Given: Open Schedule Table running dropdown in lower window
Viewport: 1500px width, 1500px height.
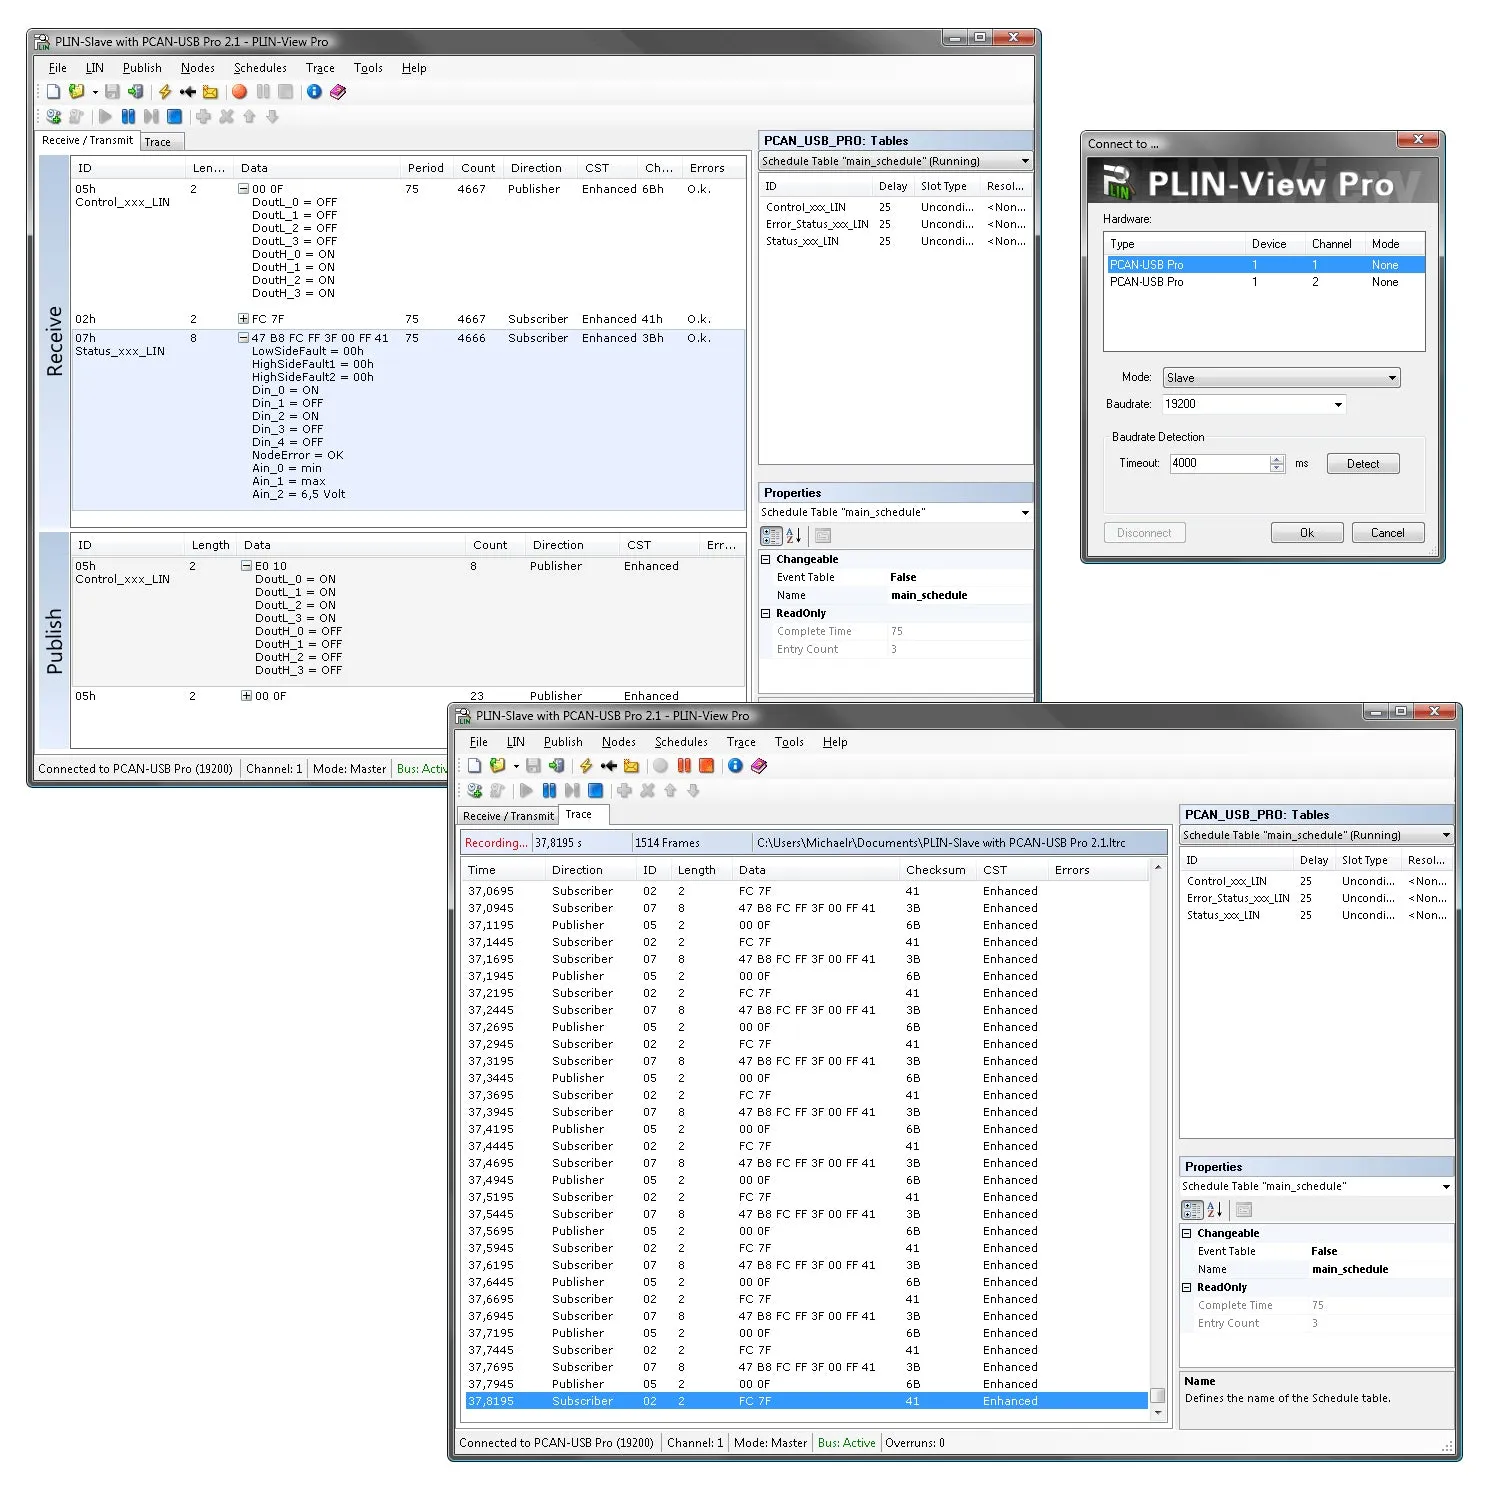Looking at the screenshot, I should (1446, 835).
